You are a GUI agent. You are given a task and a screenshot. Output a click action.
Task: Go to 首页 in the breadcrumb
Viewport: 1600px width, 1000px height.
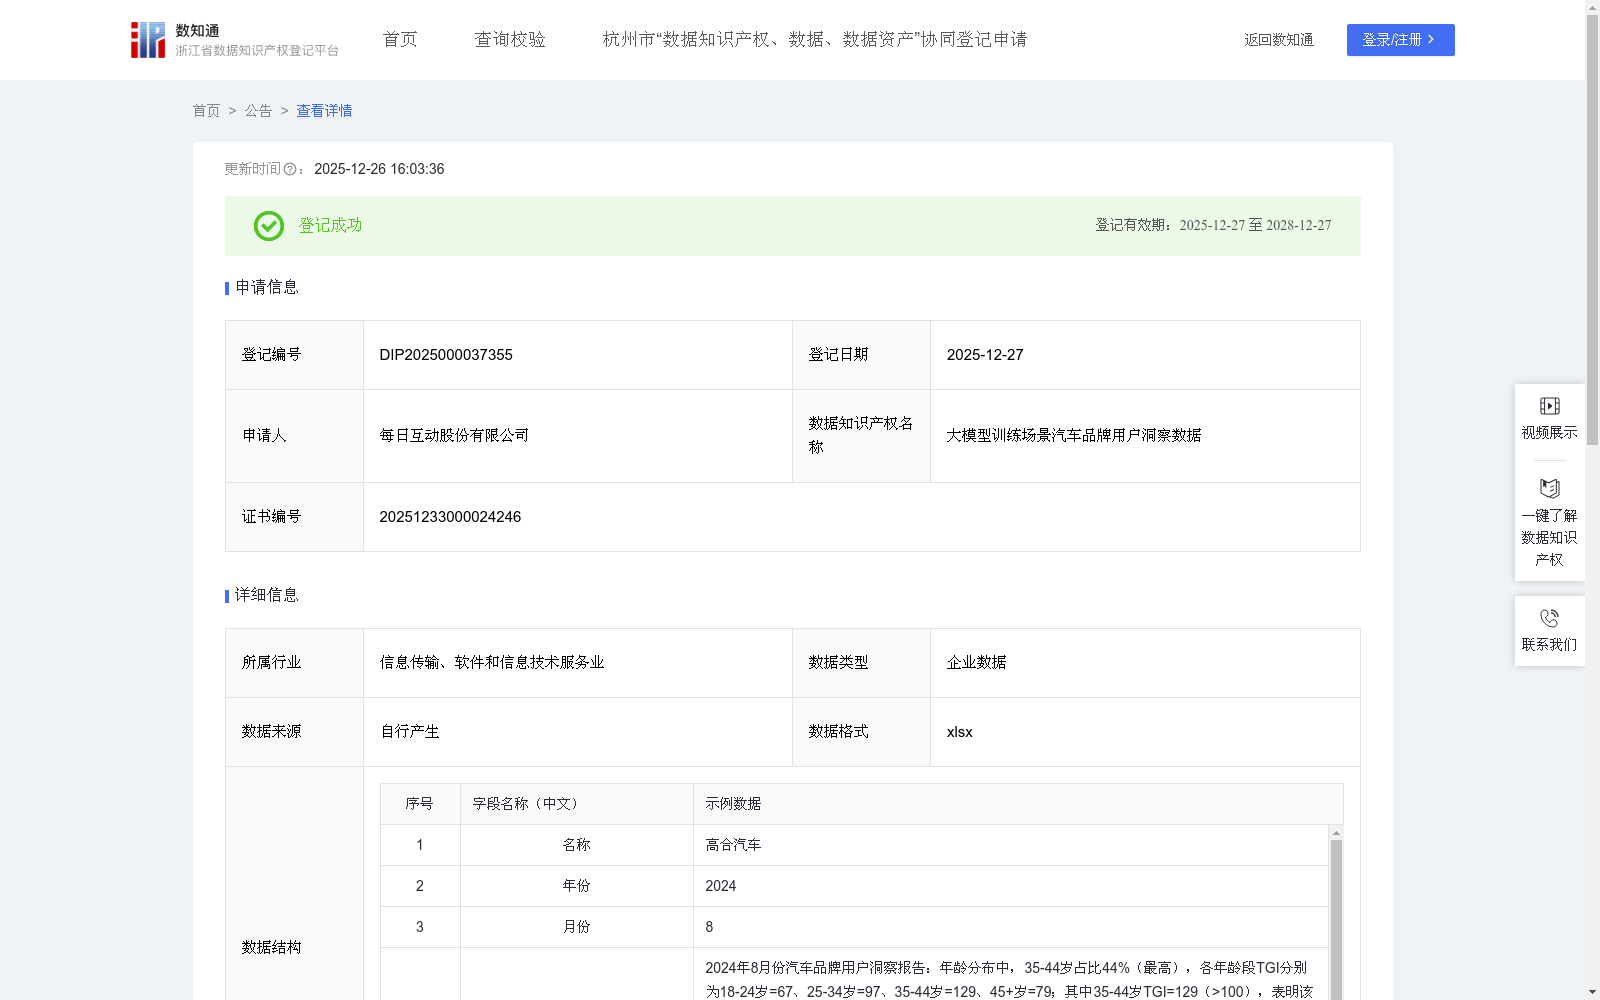(206, 111)
